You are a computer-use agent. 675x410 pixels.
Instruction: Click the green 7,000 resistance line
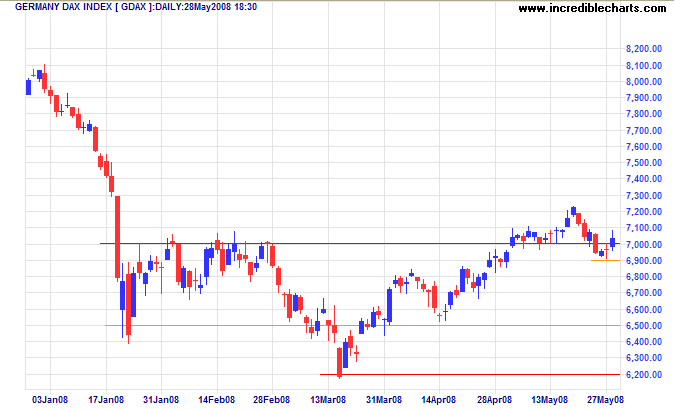pos(360,243)
